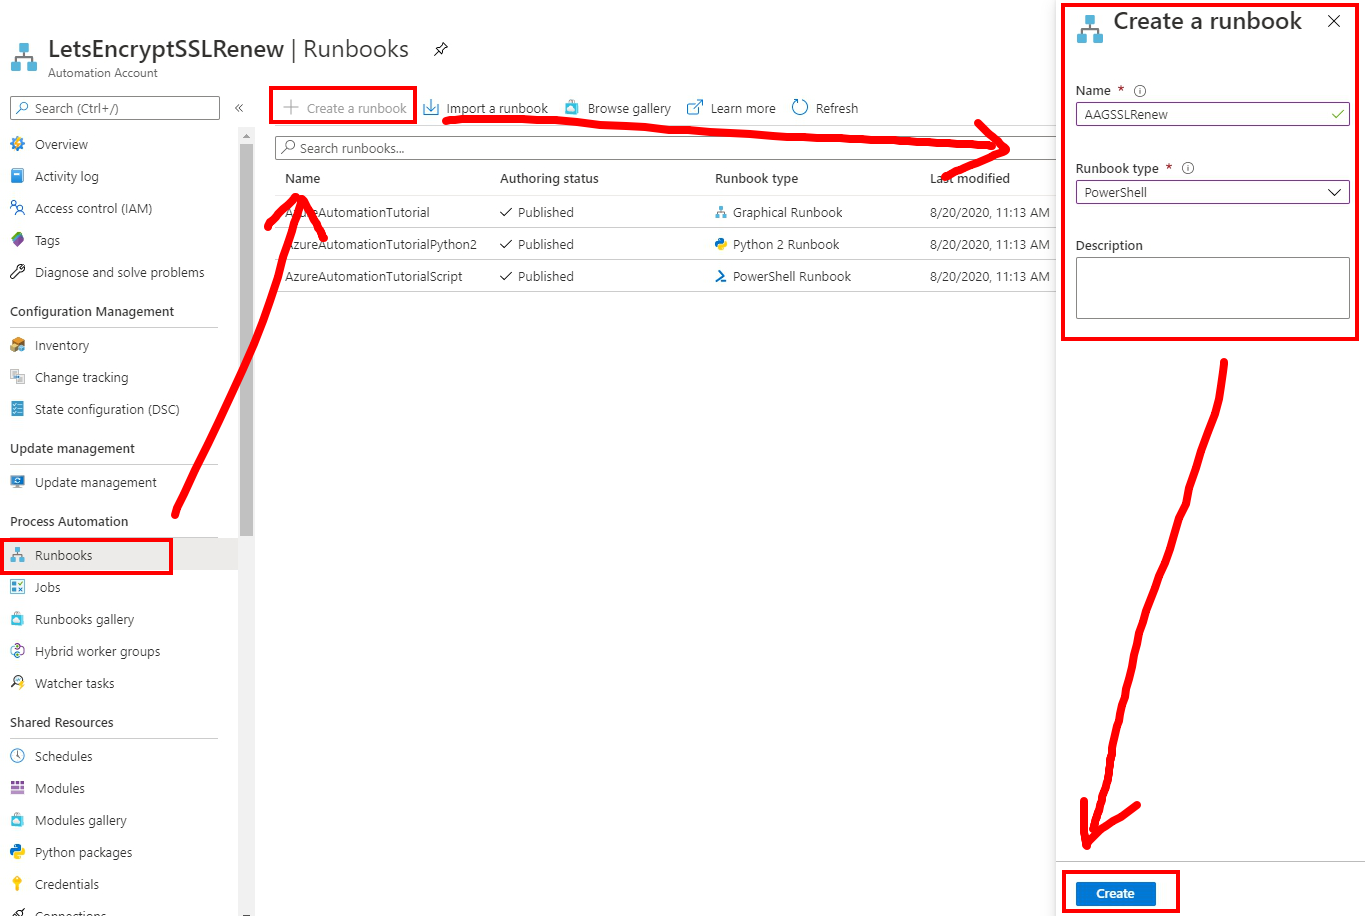
Task: Click the Jobs icon in sidebar
Action: (17, 587)
